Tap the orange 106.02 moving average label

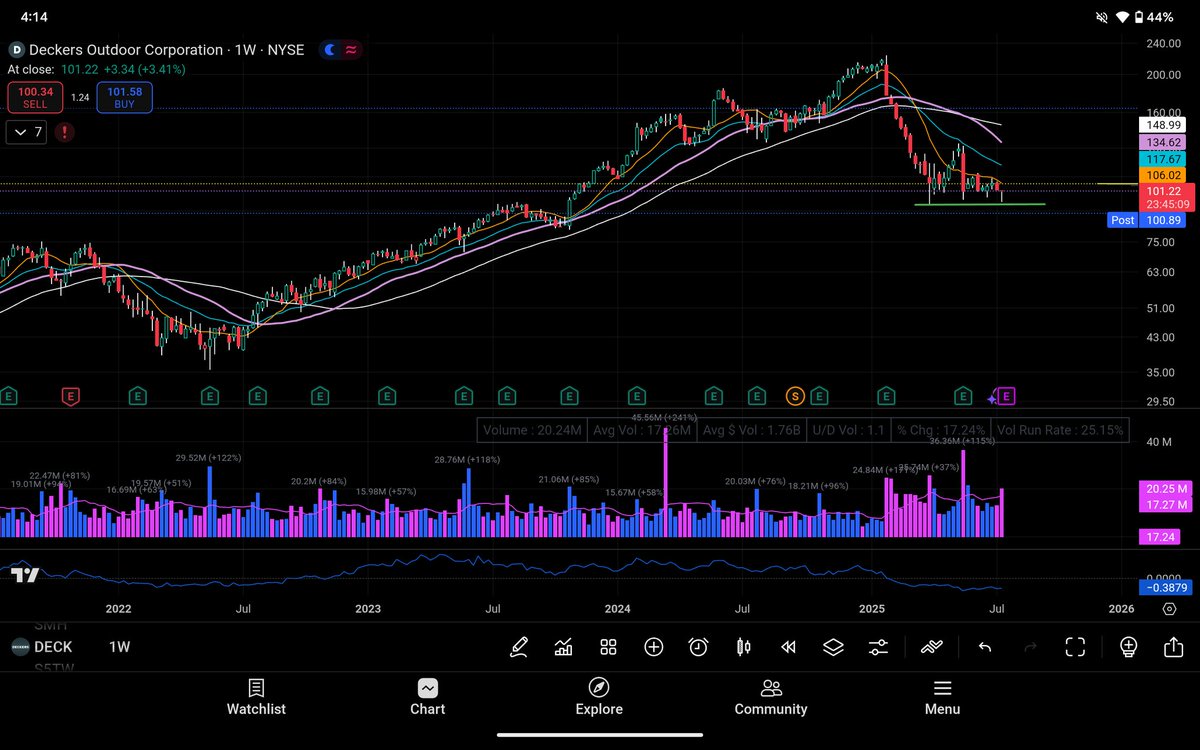coord(1165,176)
